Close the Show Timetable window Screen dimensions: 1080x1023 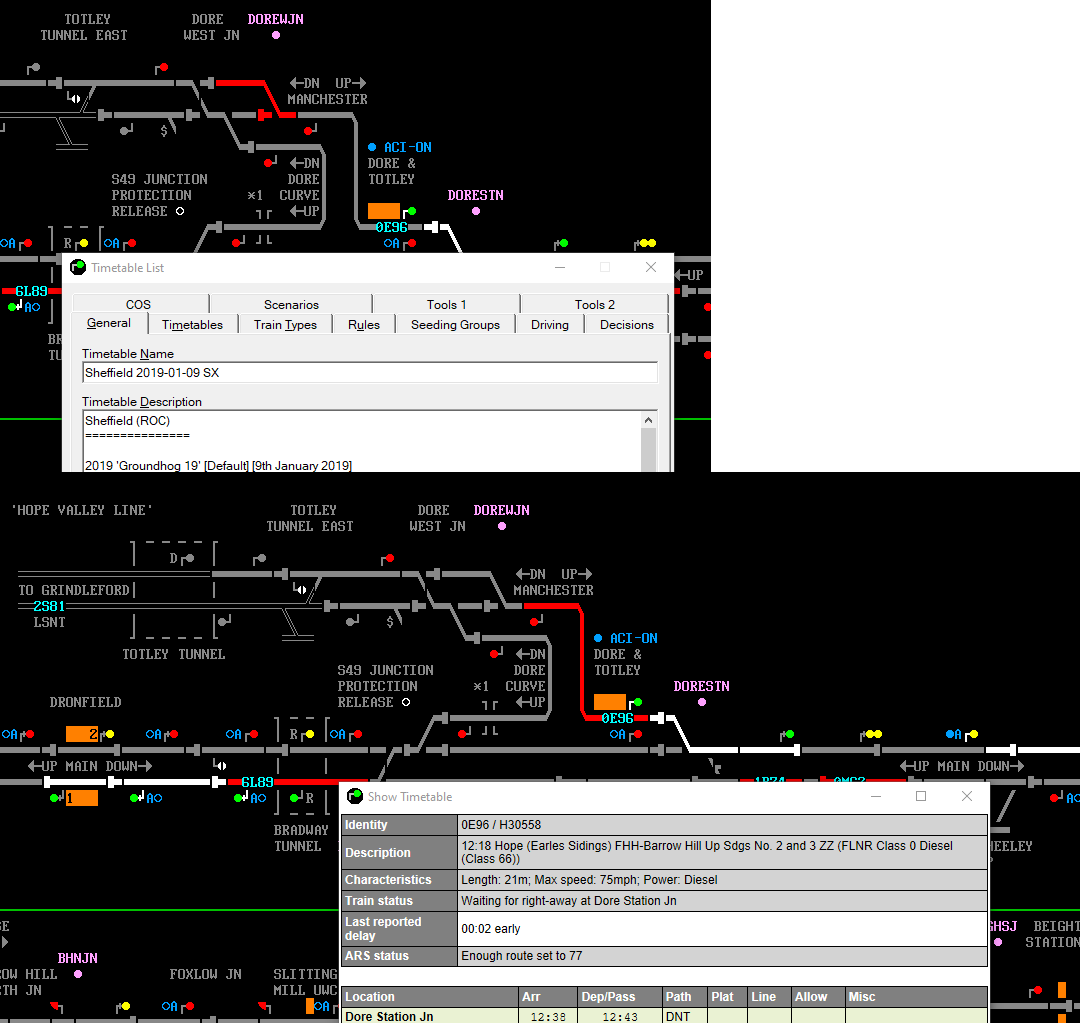click(967, 796)
